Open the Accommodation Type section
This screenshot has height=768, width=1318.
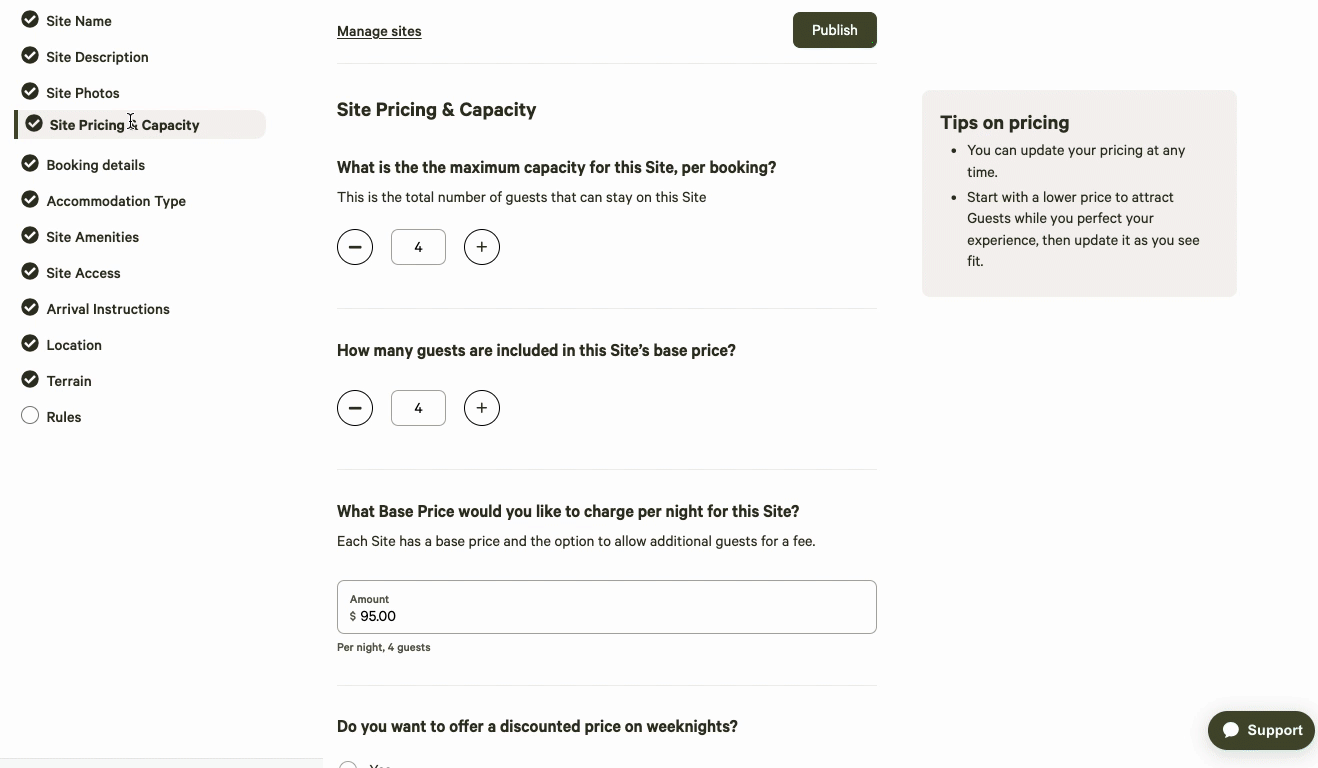116,201
